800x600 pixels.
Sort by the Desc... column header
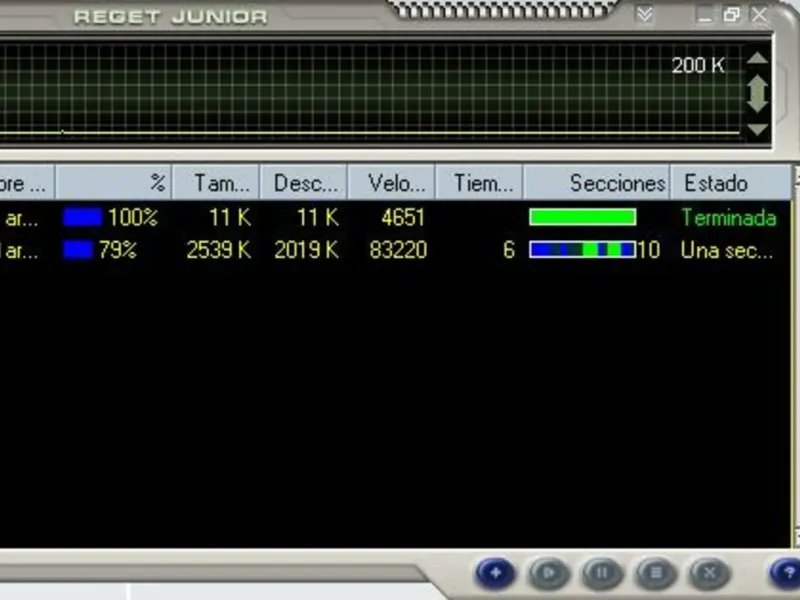(x=304, y=182)
